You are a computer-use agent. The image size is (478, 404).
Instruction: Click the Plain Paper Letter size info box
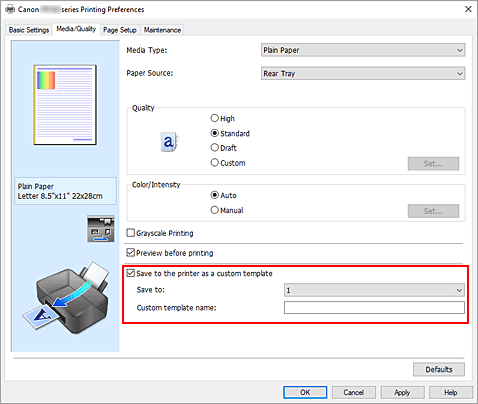(65, 191)
